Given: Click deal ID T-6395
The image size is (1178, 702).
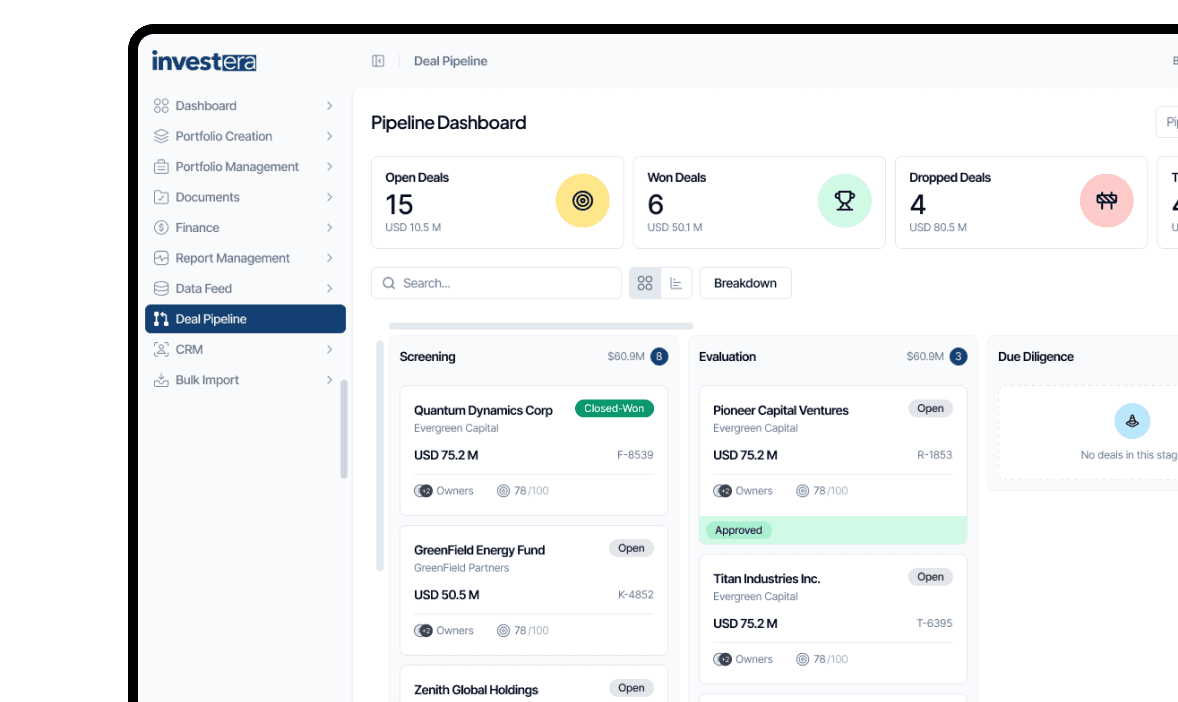Looking at the screenshot, I should click(935, 623).
